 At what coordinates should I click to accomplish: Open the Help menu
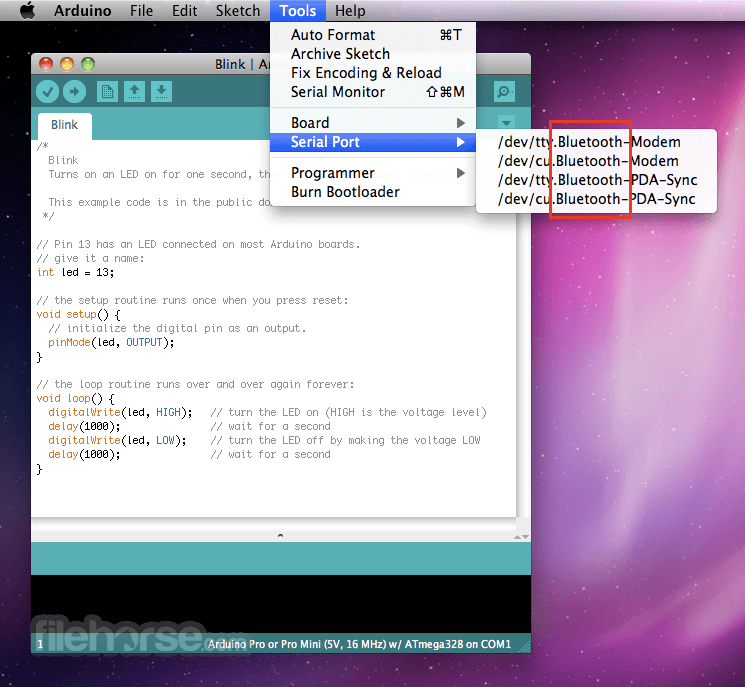[x=350, y=10]
